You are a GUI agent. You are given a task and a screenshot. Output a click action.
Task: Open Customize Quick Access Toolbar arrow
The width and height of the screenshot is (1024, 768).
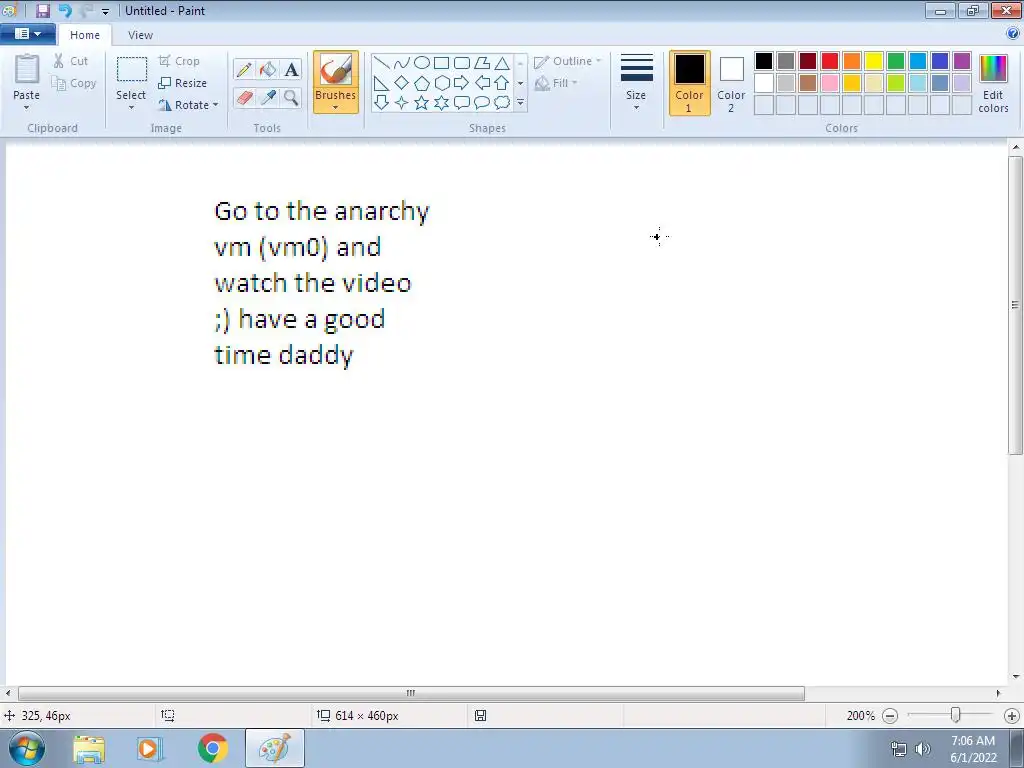(105, 11)
